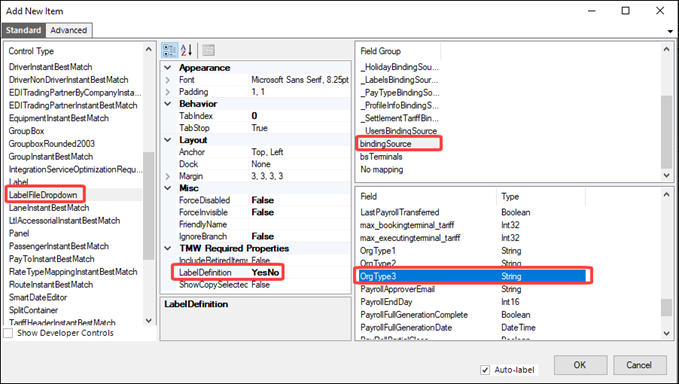Select _HolidayBindingSou... field group
This screenshot has width=679, height=384.
click(399, 67)
